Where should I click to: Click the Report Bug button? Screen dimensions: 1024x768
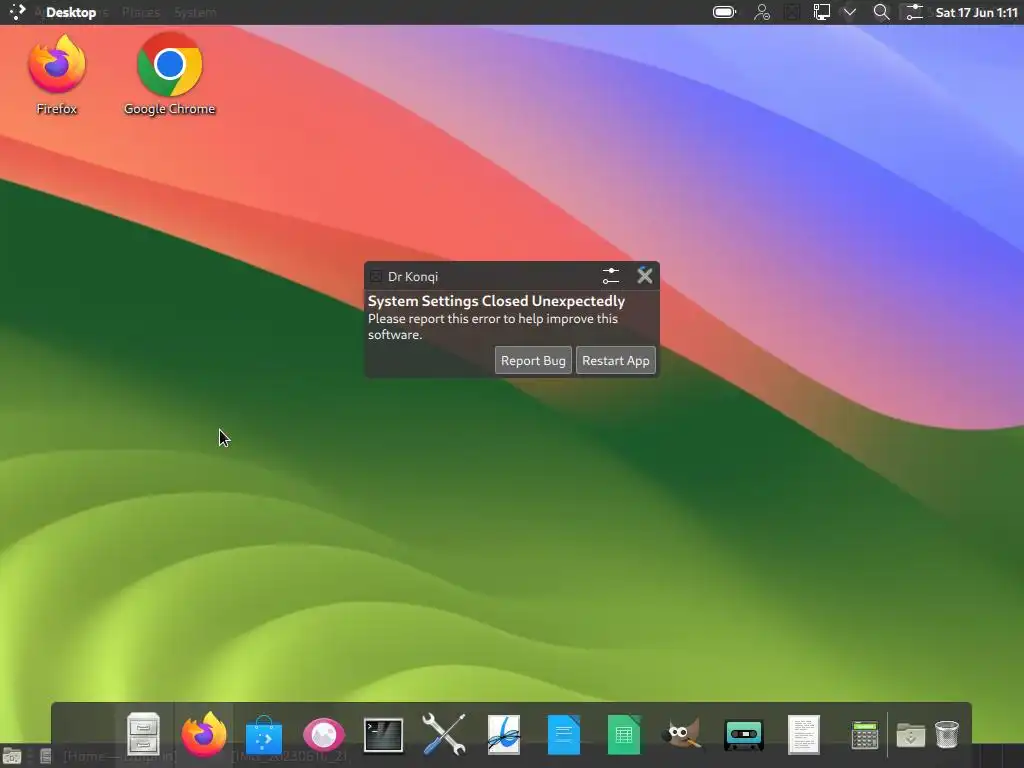[533, 360]
